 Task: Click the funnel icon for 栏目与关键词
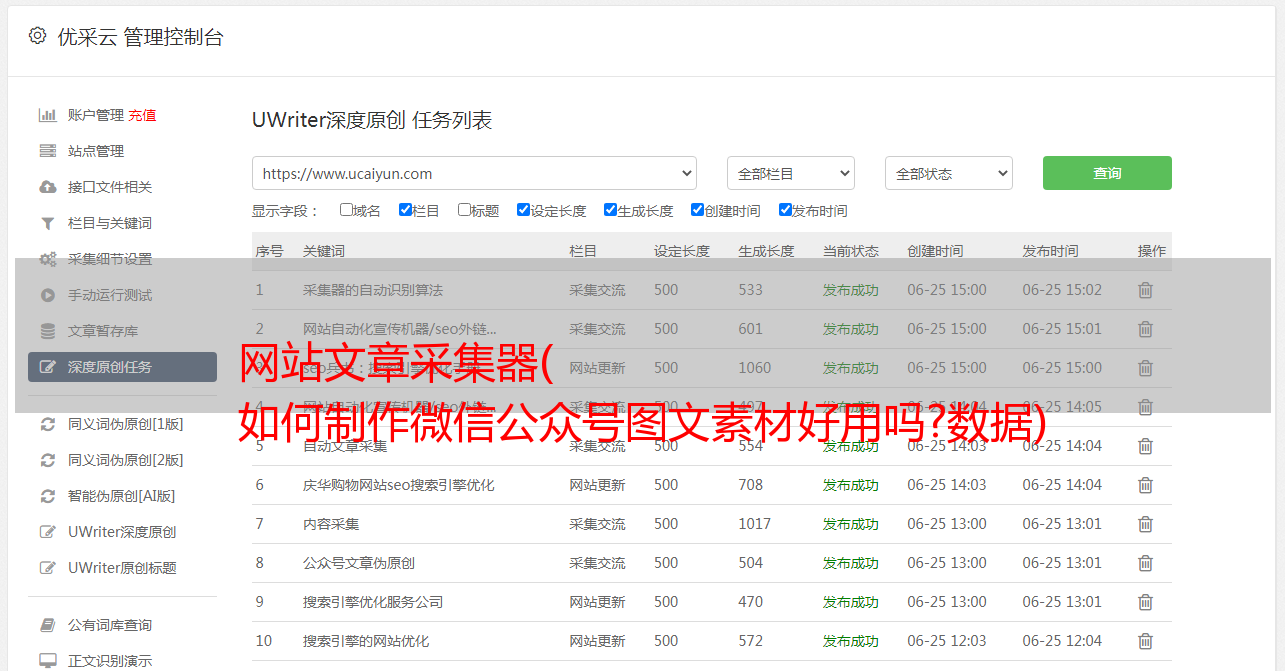coord(47,223)
